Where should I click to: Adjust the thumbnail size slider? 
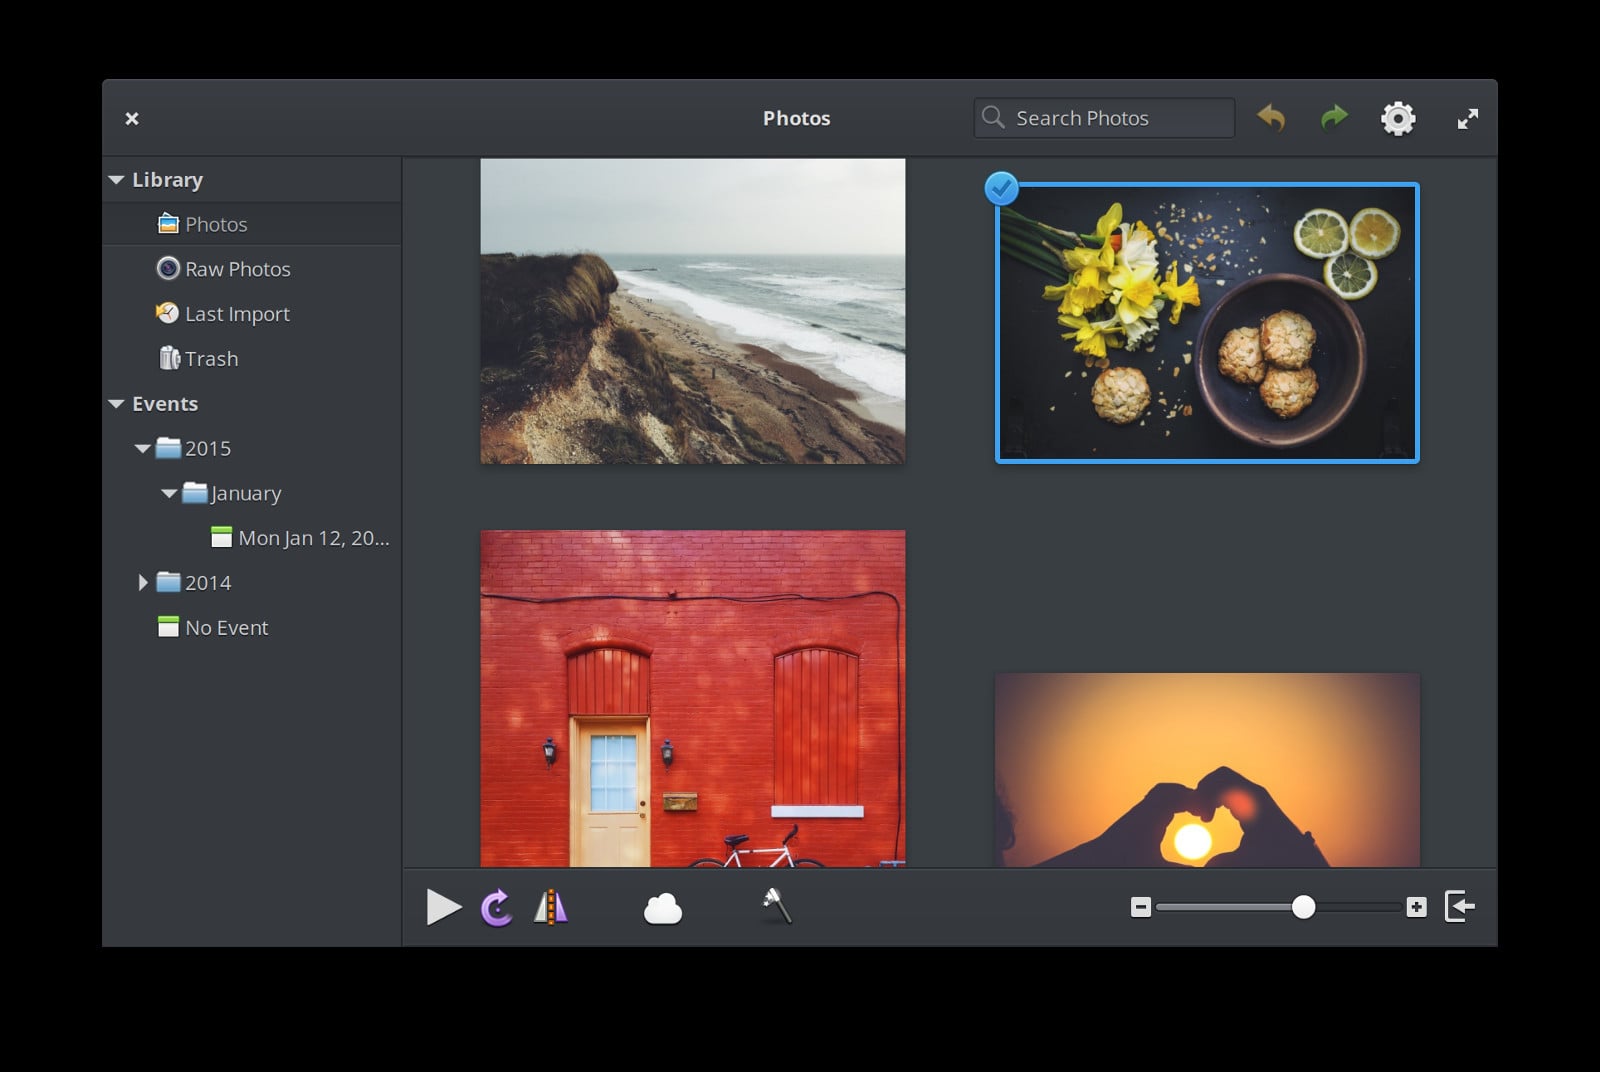[x=1304, y=907]
